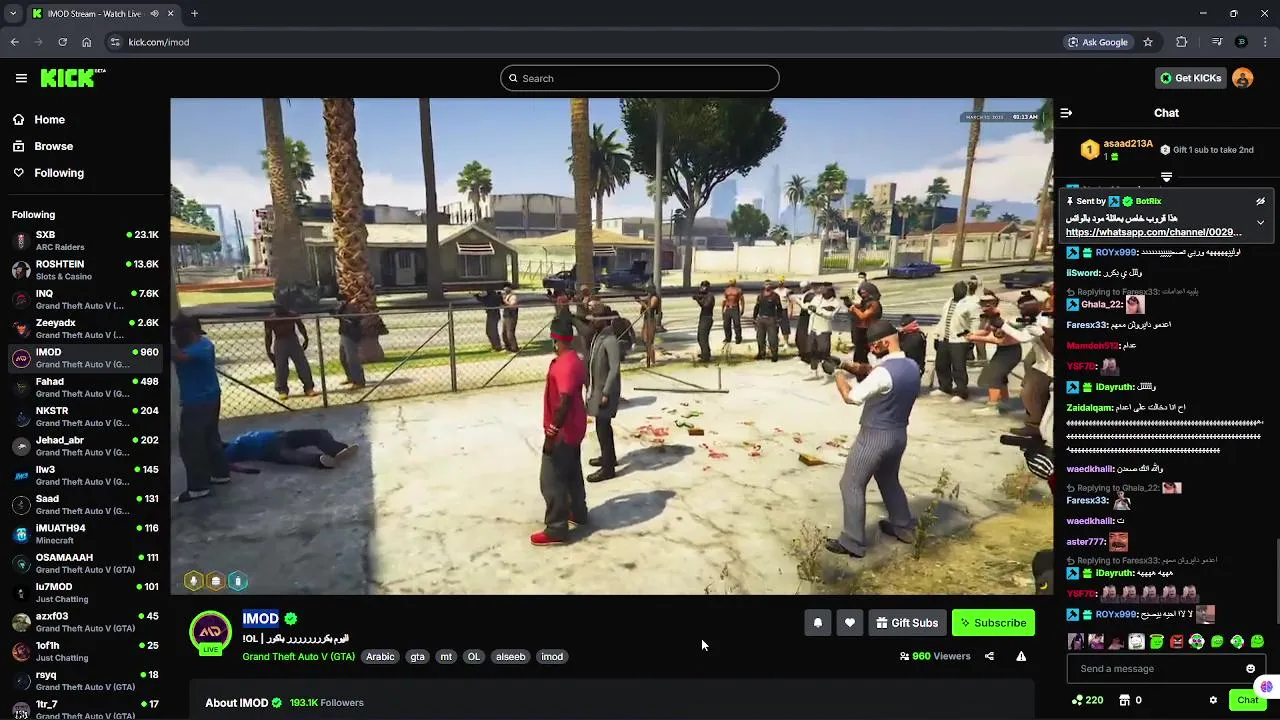The width and height of the screenshot is (1280, 720).
Task: Click asaad213A top gifter name
Action: [x=1128, y=144]
